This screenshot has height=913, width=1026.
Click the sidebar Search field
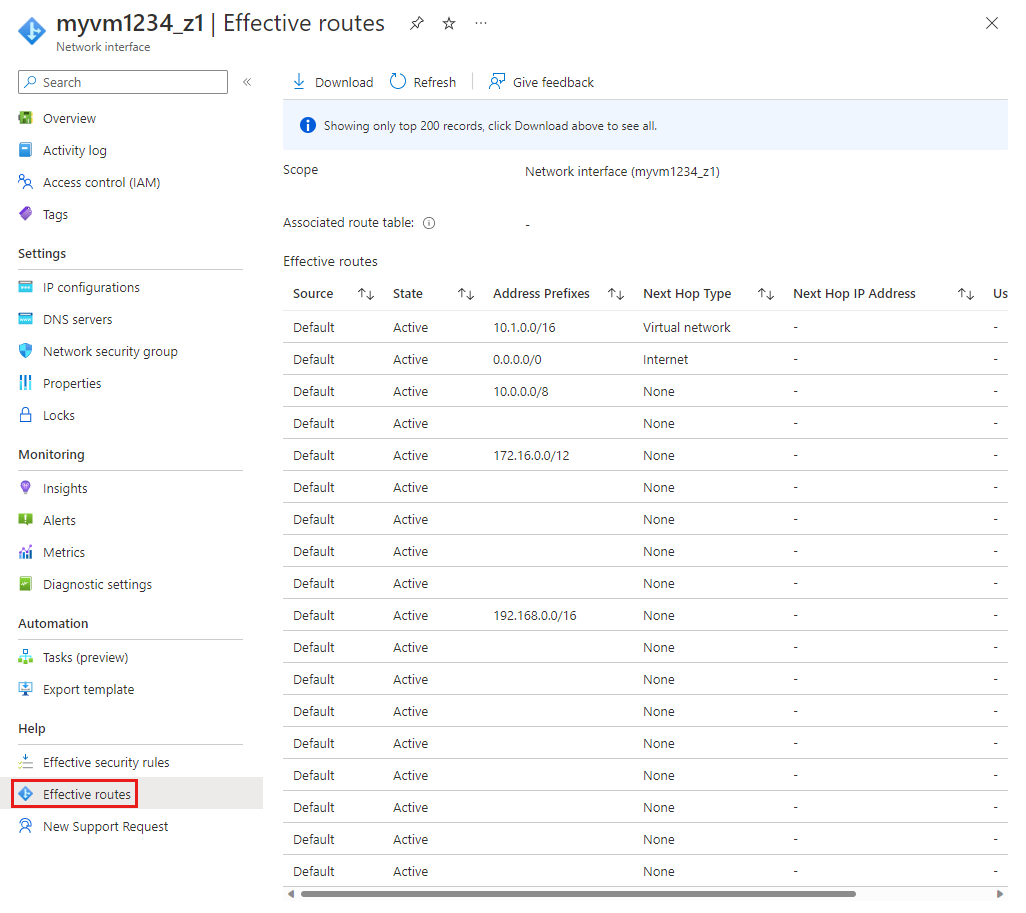pos(122,81)
